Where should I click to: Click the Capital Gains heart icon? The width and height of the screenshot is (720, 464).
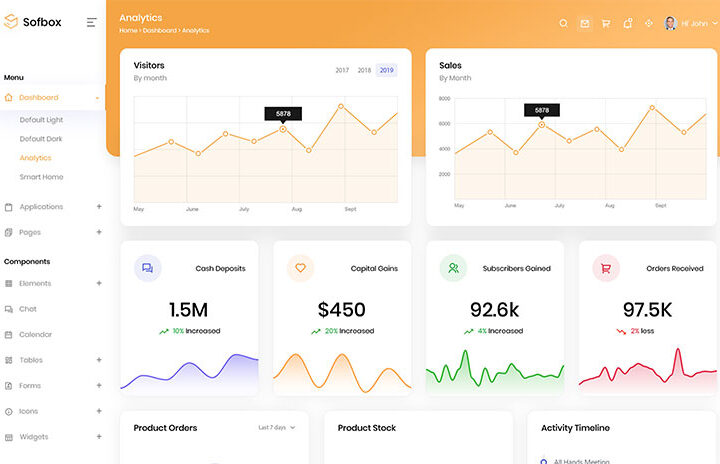[300, 268]
